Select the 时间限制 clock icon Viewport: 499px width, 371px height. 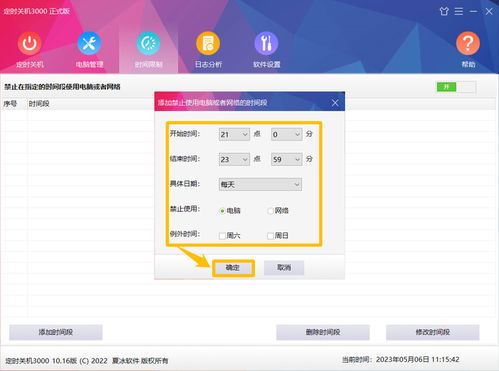click(x=148, y=43)
